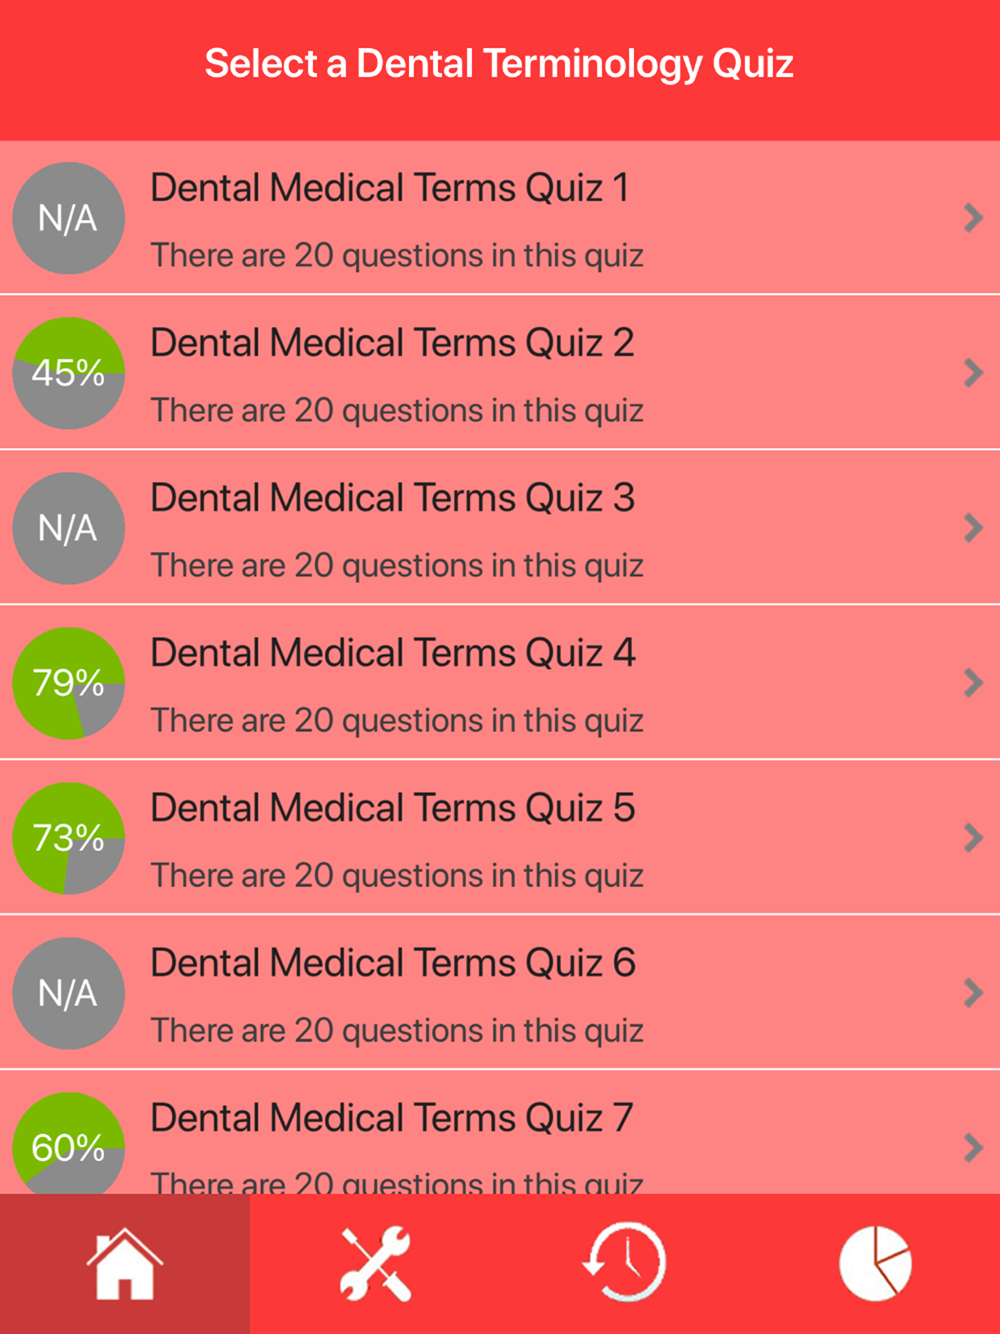1000x1334 pixels.
Task: Click the 45% score circle for Quiz 2
Action: point(68,373)
